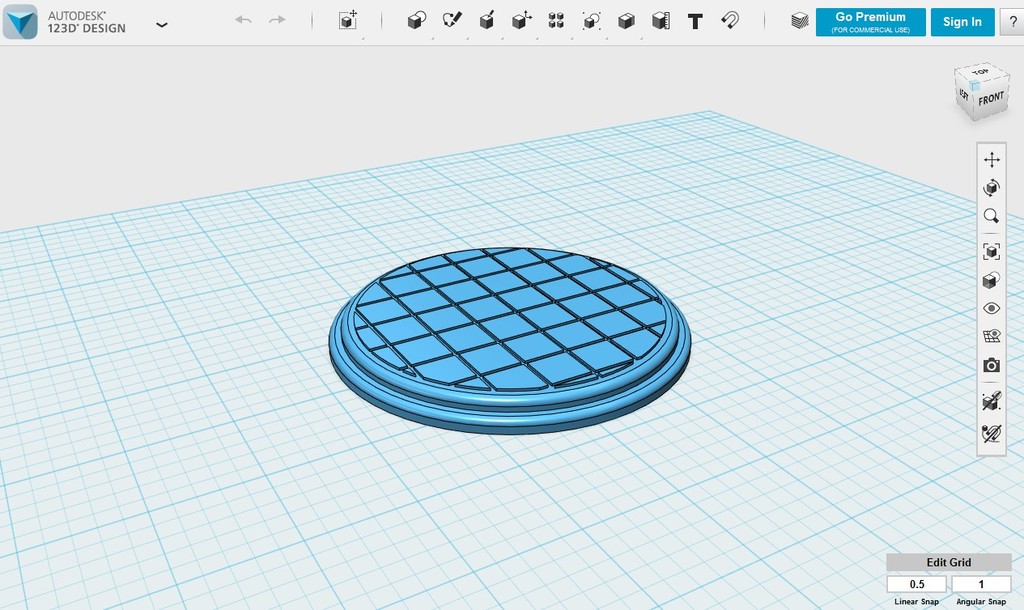Click the Edit Grid button
The height and width of the screenshot is (610, 1024).
948,562
